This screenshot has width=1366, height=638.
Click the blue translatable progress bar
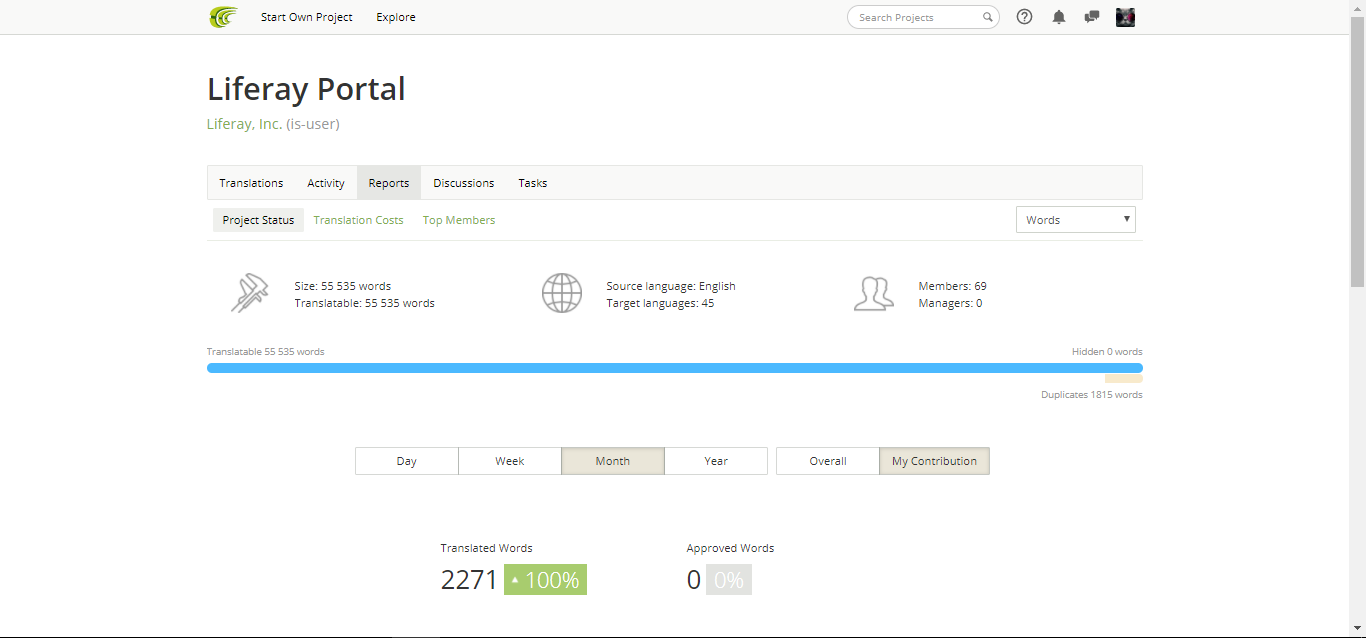point(675,368)
